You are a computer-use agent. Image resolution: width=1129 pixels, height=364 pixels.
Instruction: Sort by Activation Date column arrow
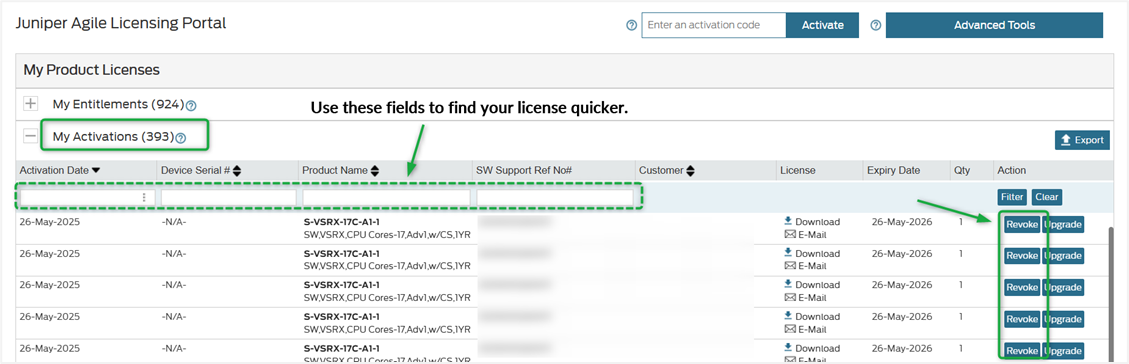tap(96, 170)
